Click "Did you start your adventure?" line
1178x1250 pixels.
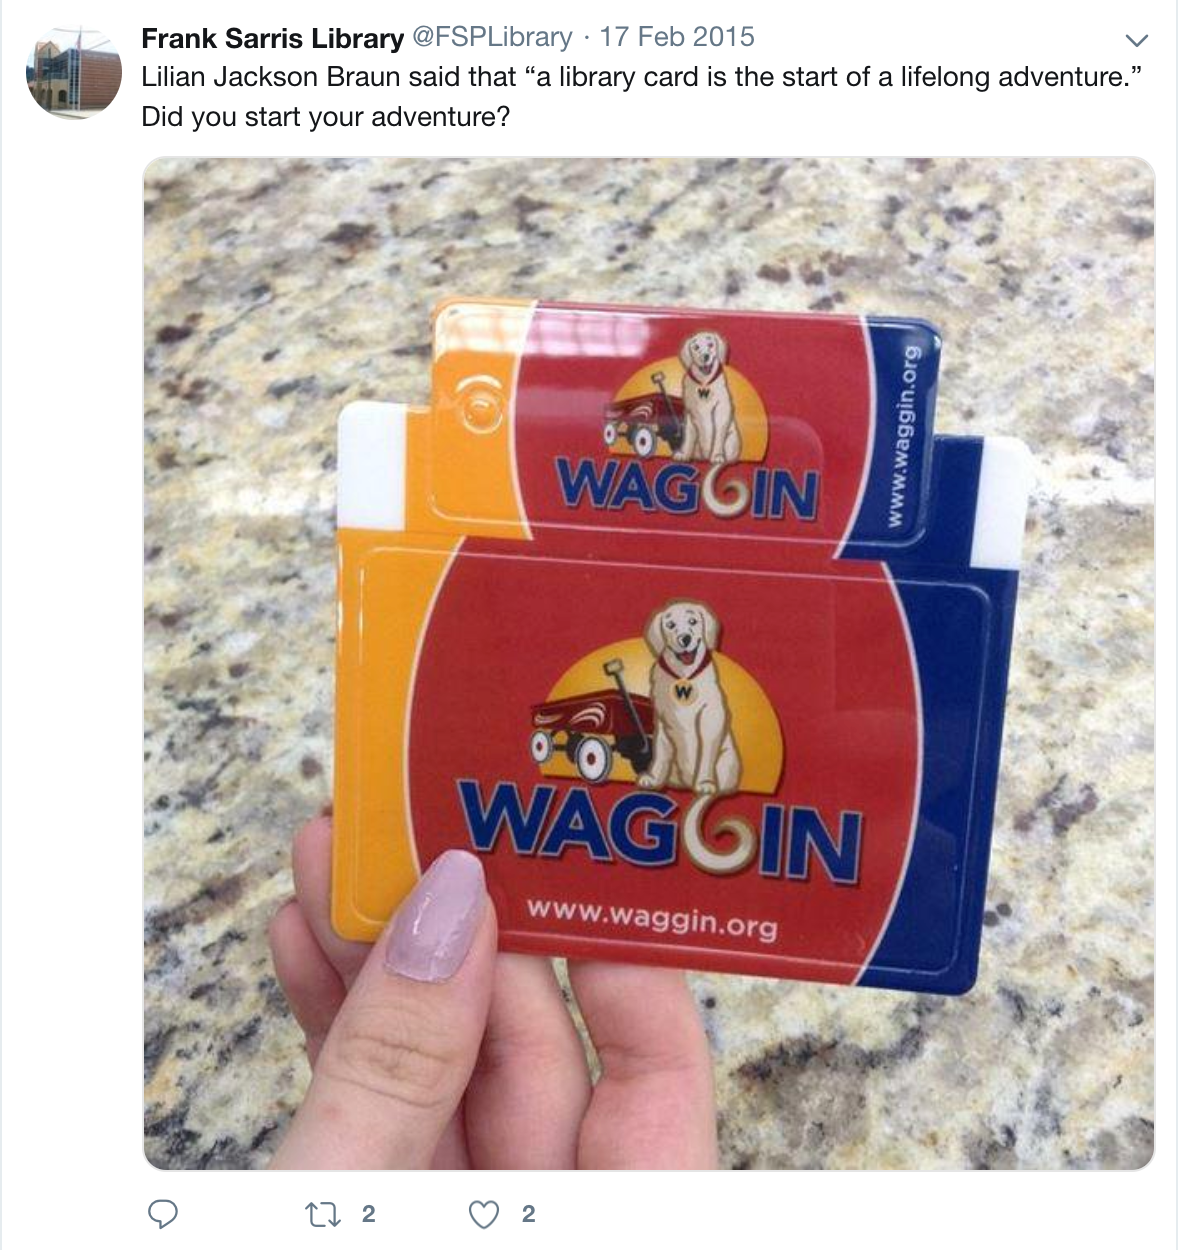(x=326, y=117)
